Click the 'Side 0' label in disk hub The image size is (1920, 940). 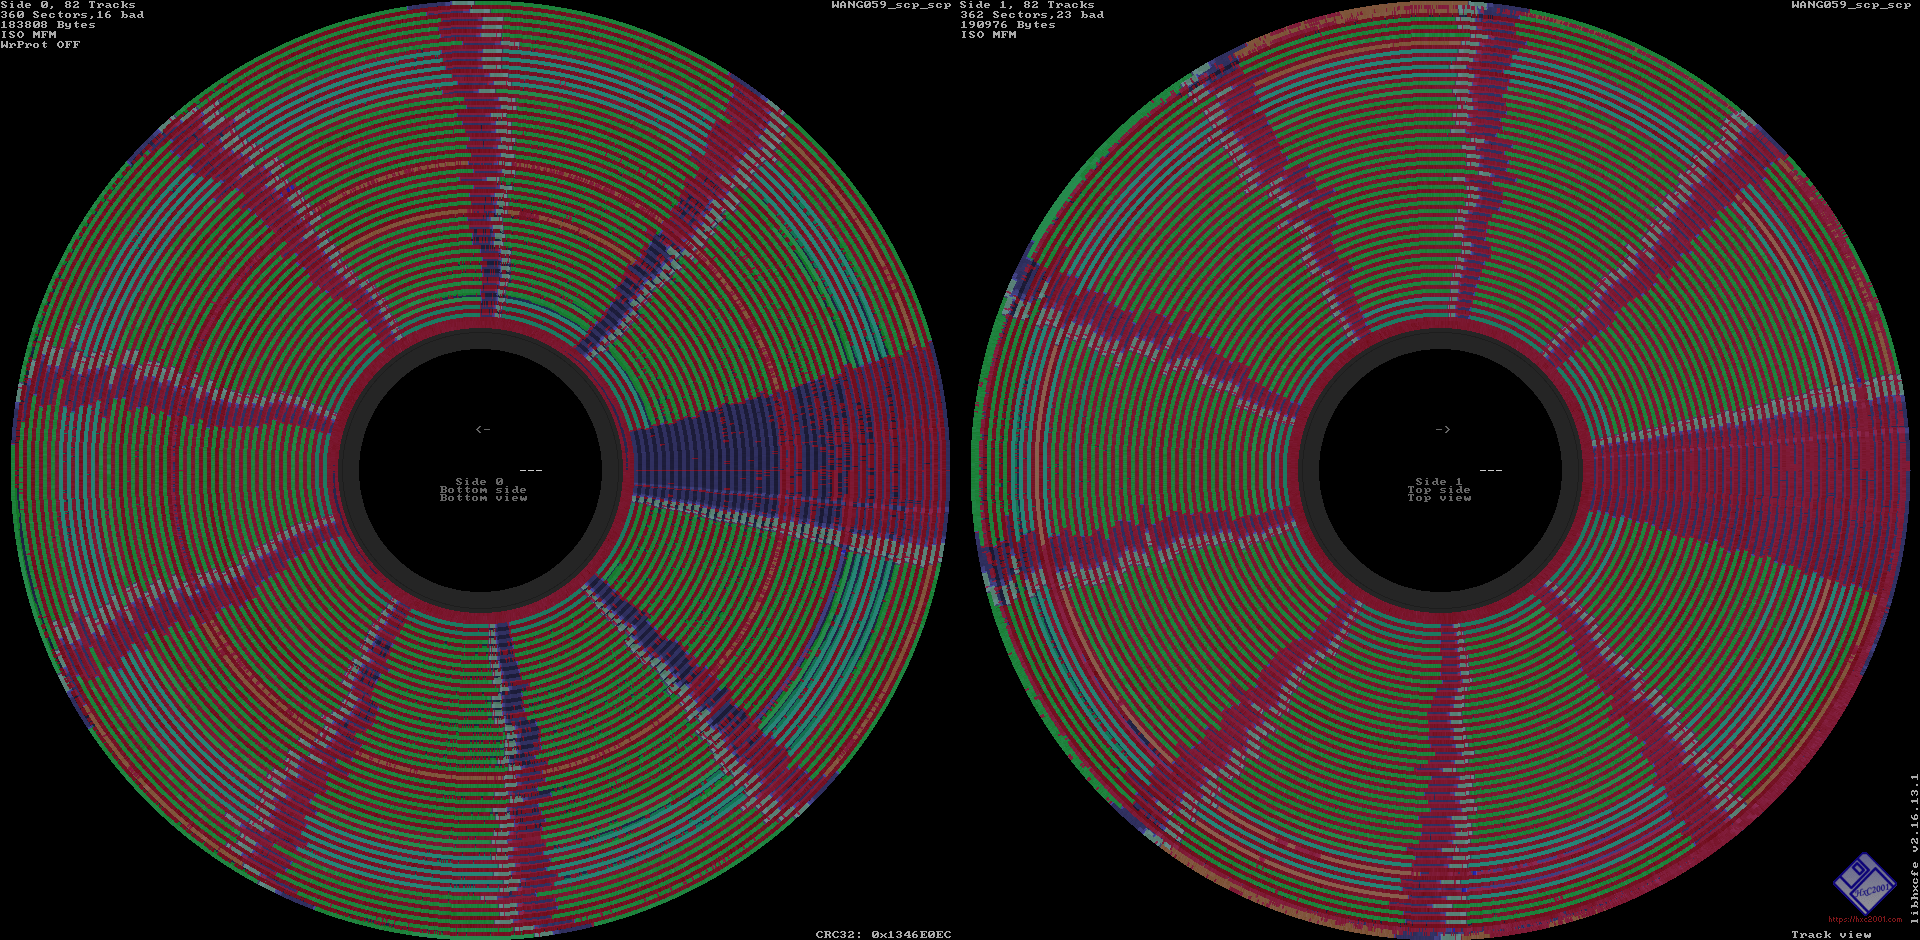click(480, 482)
